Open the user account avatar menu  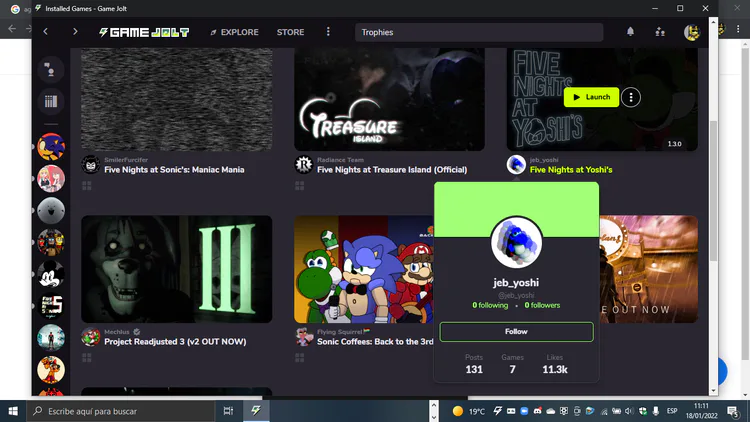(x=691, y=32)
